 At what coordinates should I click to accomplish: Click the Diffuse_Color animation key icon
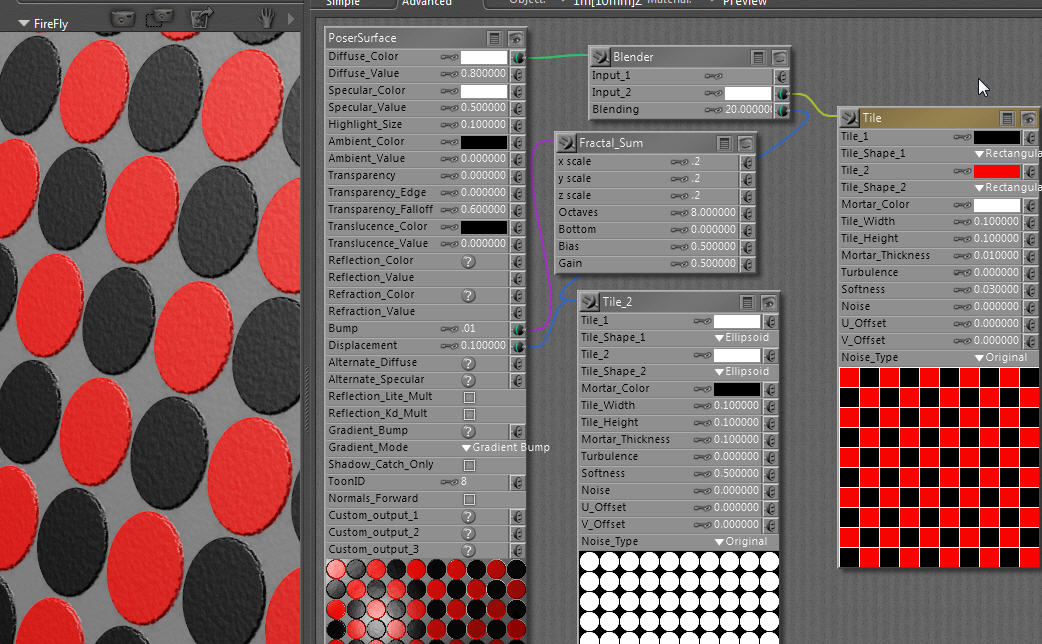[x=450, y=57]
